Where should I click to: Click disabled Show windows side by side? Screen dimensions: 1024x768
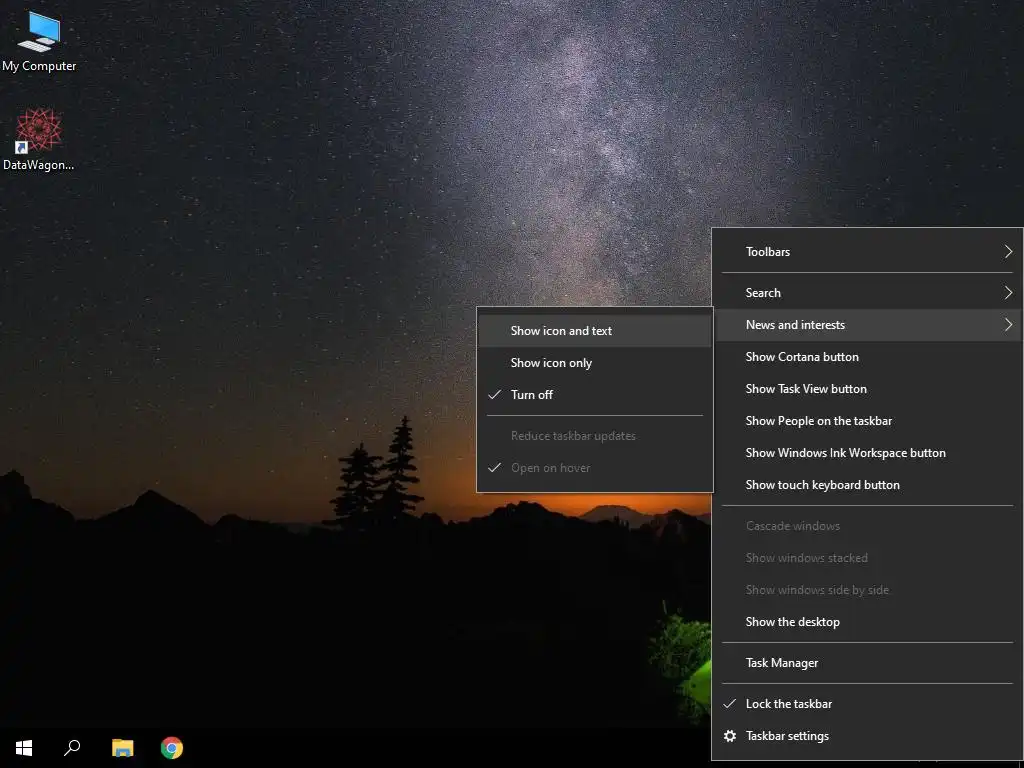click(867, 590)
